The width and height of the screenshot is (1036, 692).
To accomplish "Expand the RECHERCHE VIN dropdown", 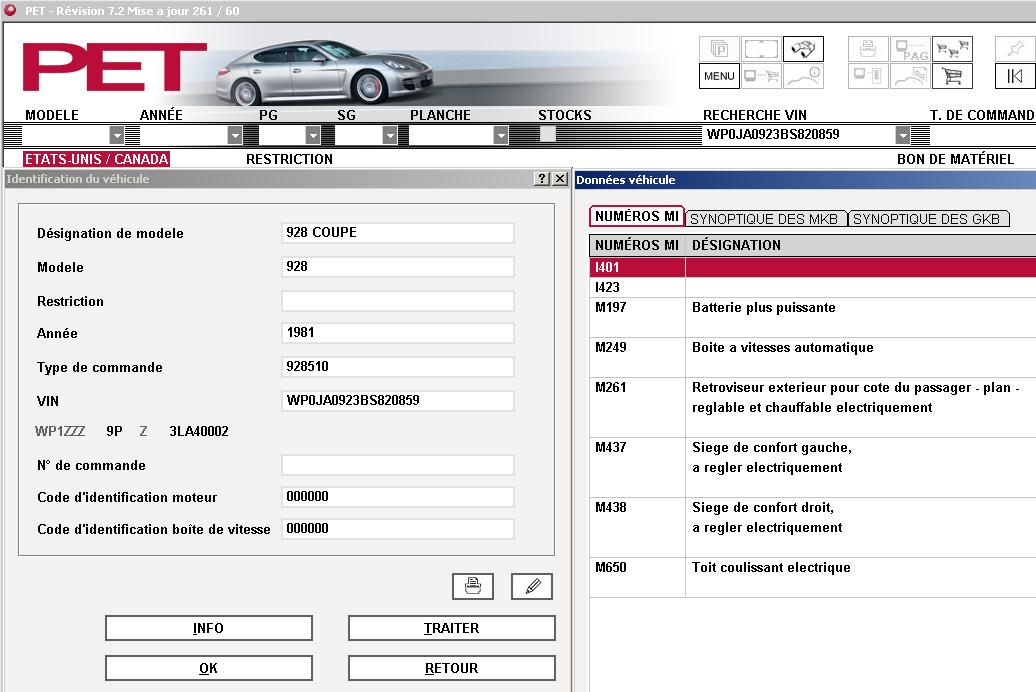I will coord(903,135).
